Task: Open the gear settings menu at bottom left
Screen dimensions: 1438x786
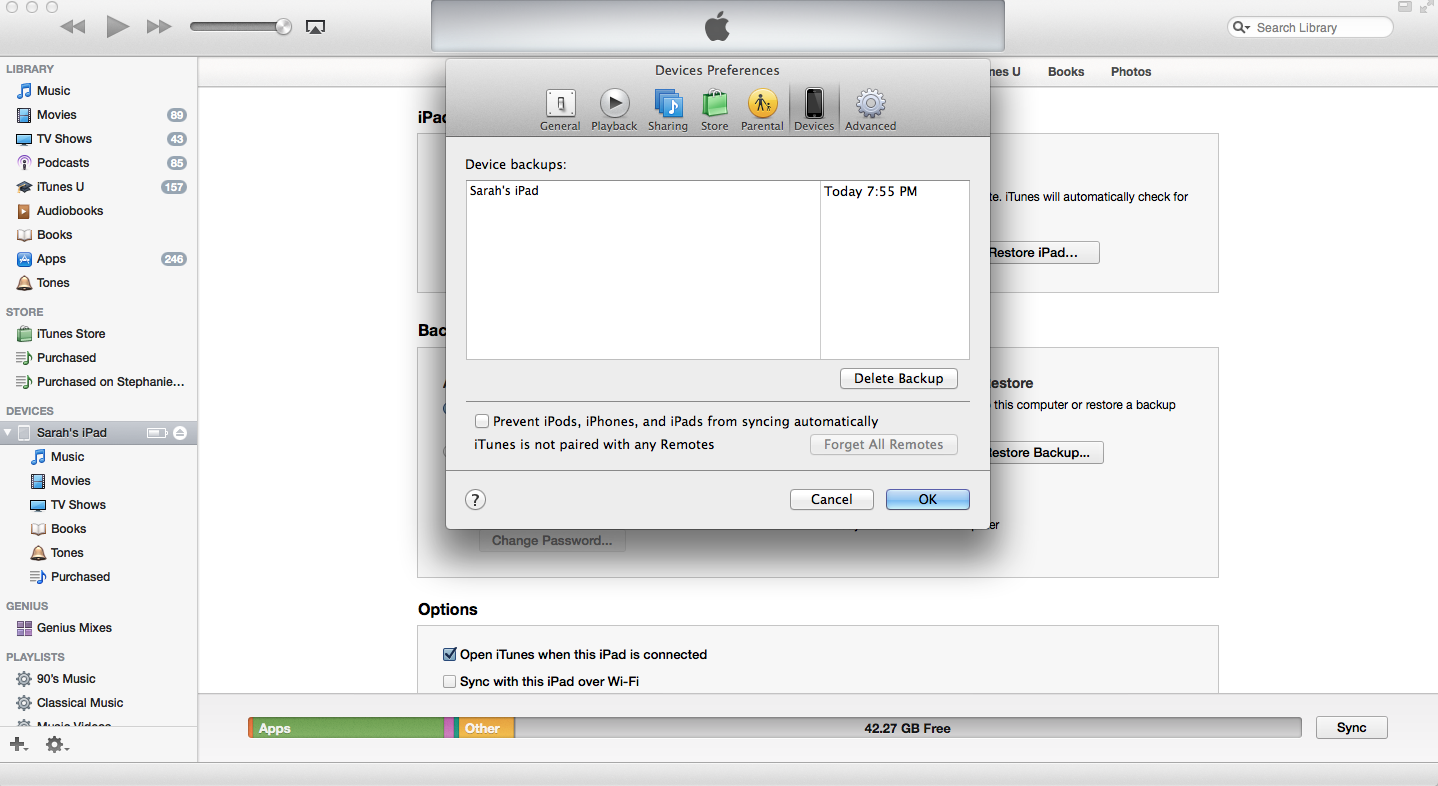Action: (56, 744)
